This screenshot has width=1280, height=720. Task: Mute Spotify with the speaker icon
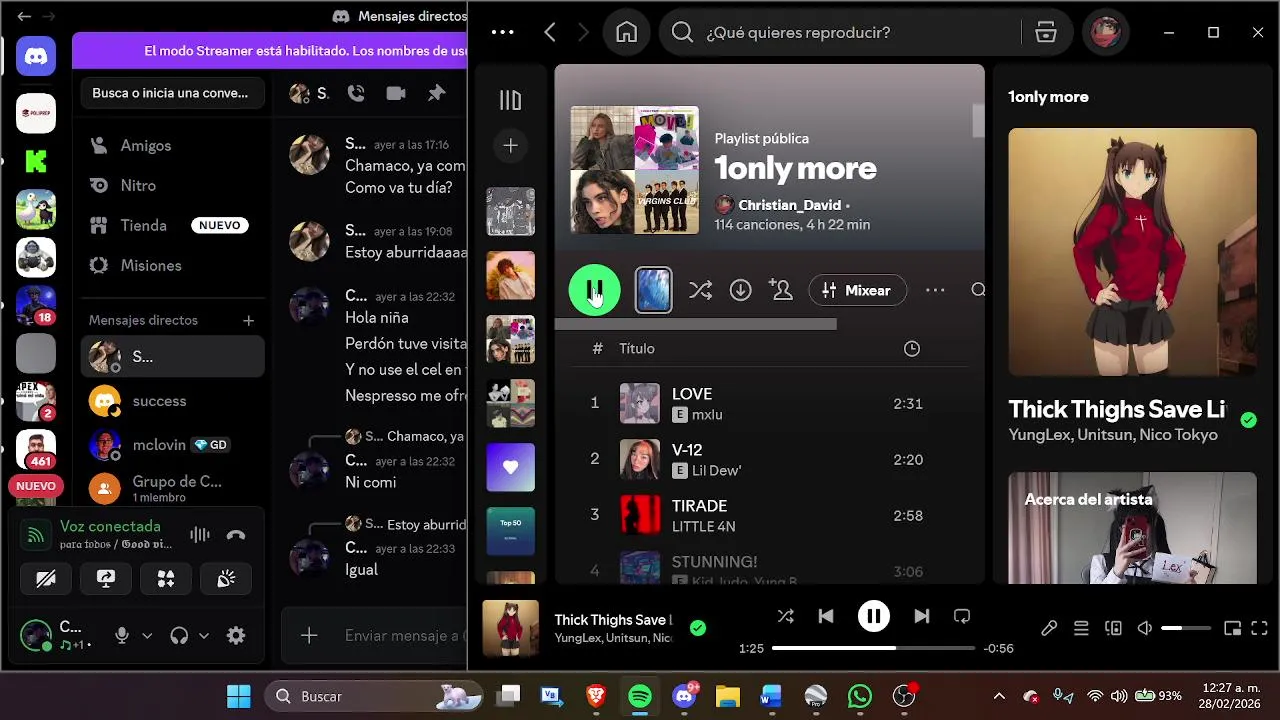(x=1145, y=629)
